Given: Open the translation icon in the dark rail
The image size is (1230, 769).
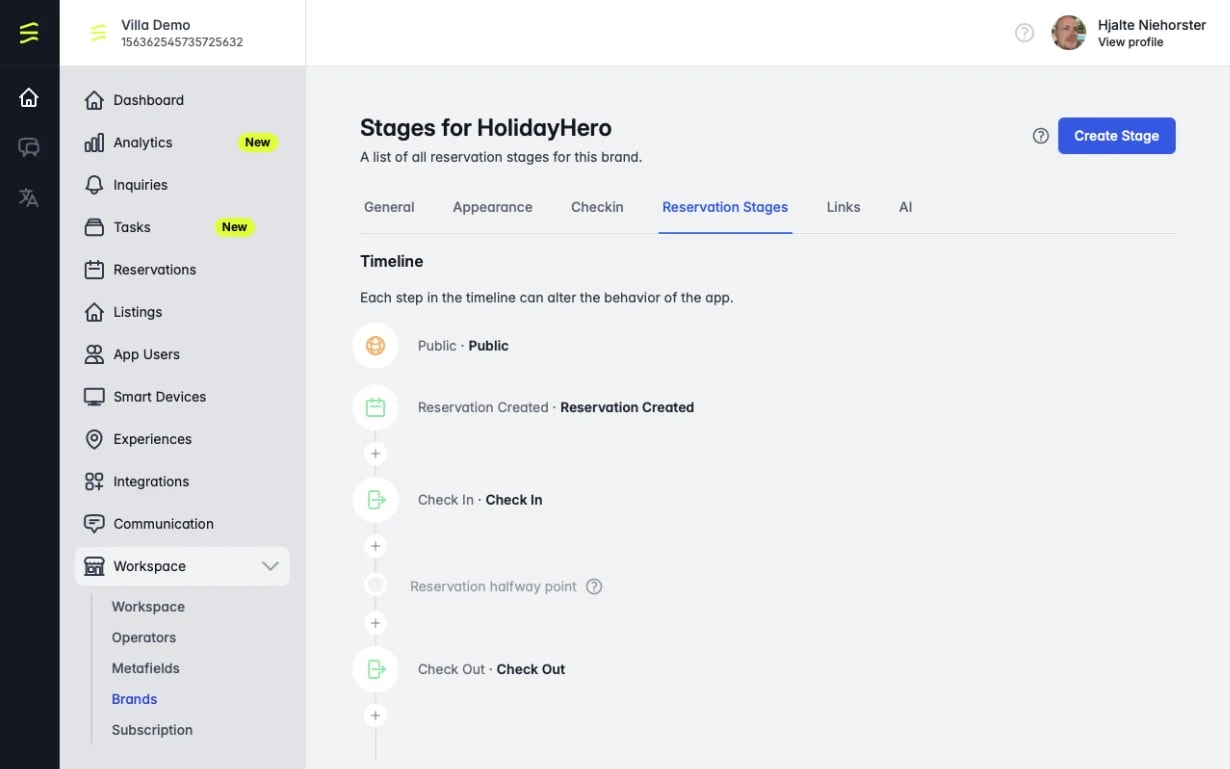Looking at the screenshot, I should click(x=29, y=198).
